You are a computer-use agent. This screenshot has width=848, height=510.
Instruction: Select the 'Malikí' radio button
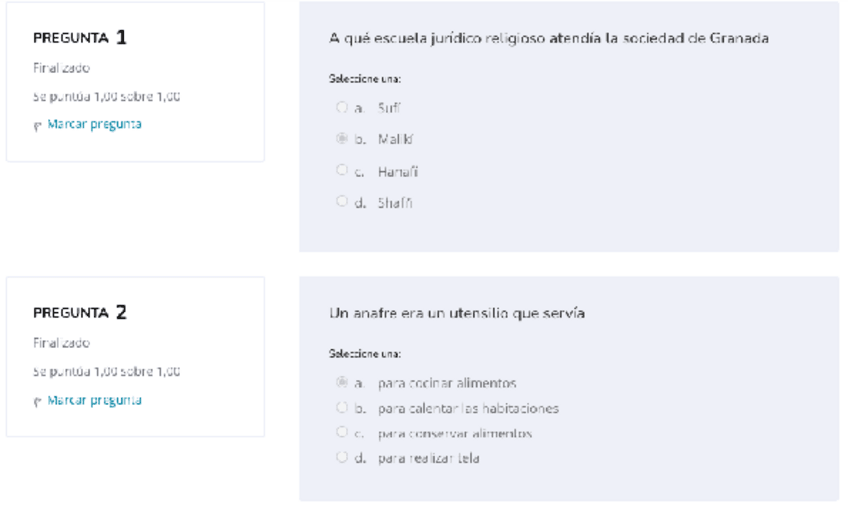pyautogui.click(x=342, y=139)
